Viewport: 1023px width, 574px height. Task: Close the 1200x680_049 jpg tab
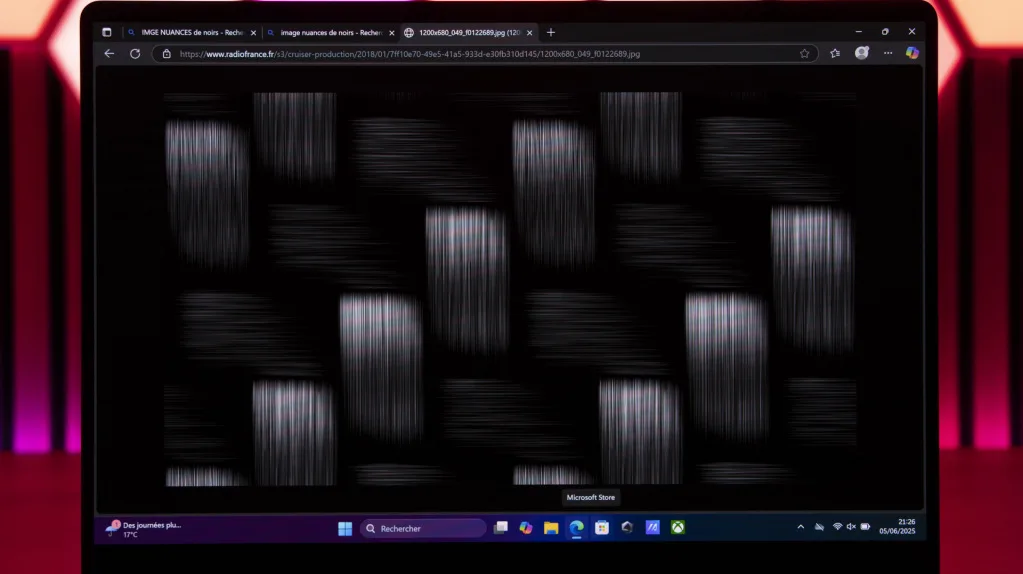(x=529, y=32)
